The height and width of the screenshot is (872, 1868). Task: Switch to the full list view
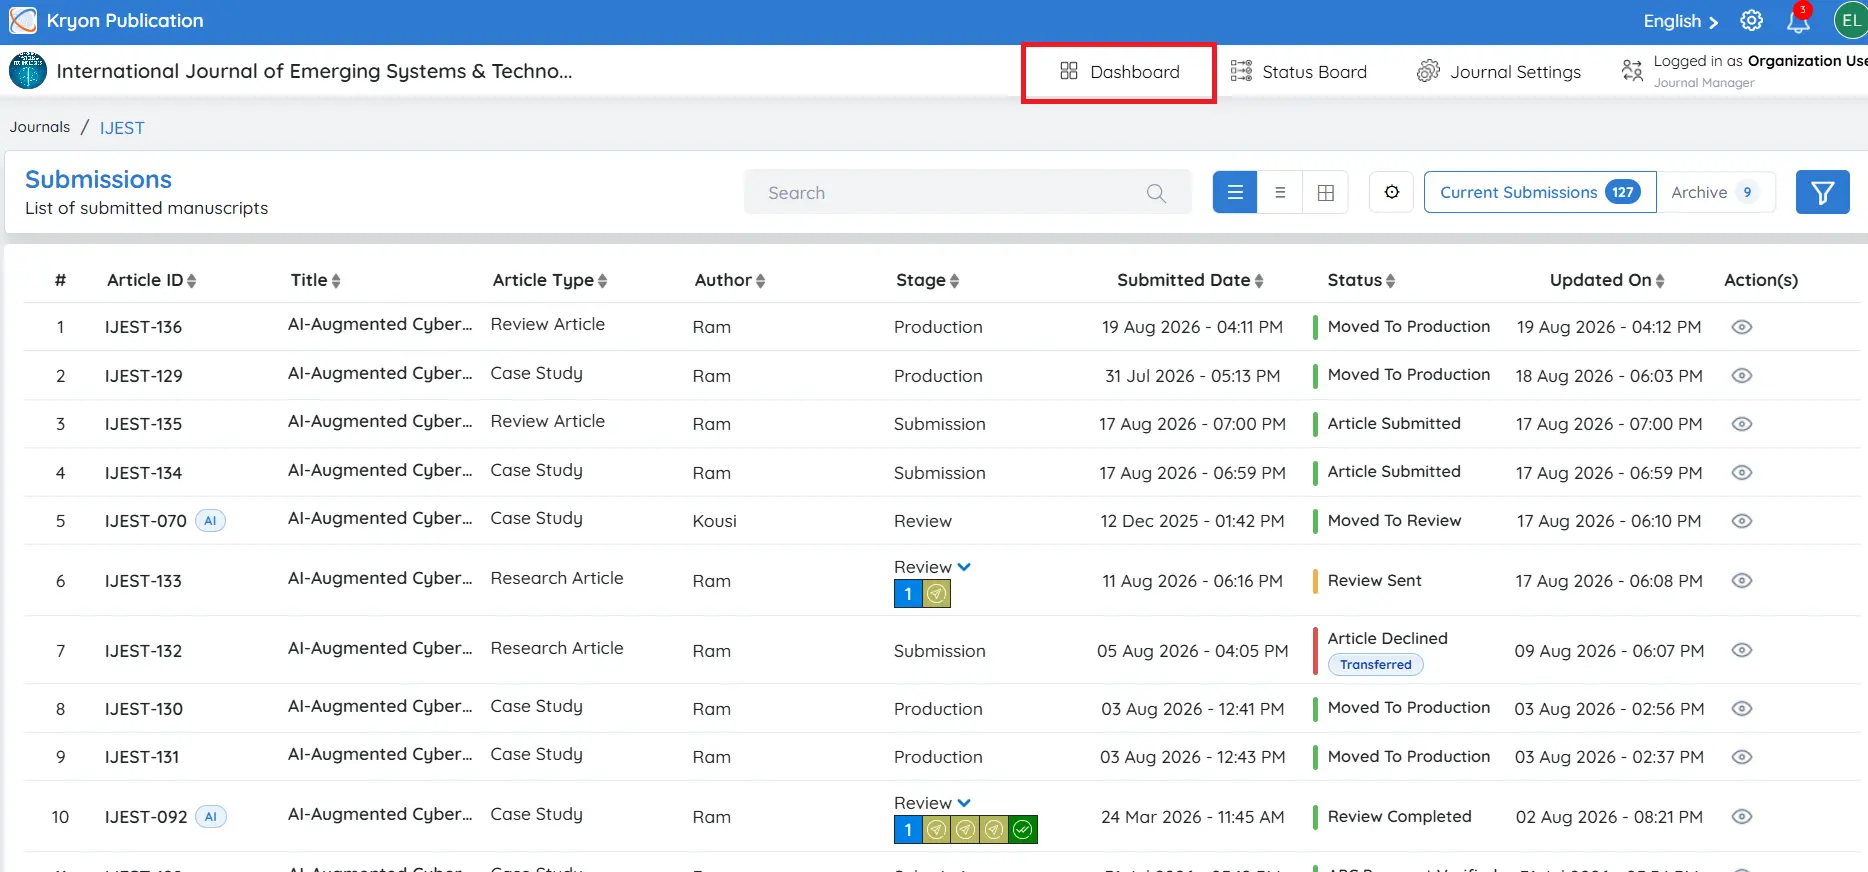(1235, 192)
